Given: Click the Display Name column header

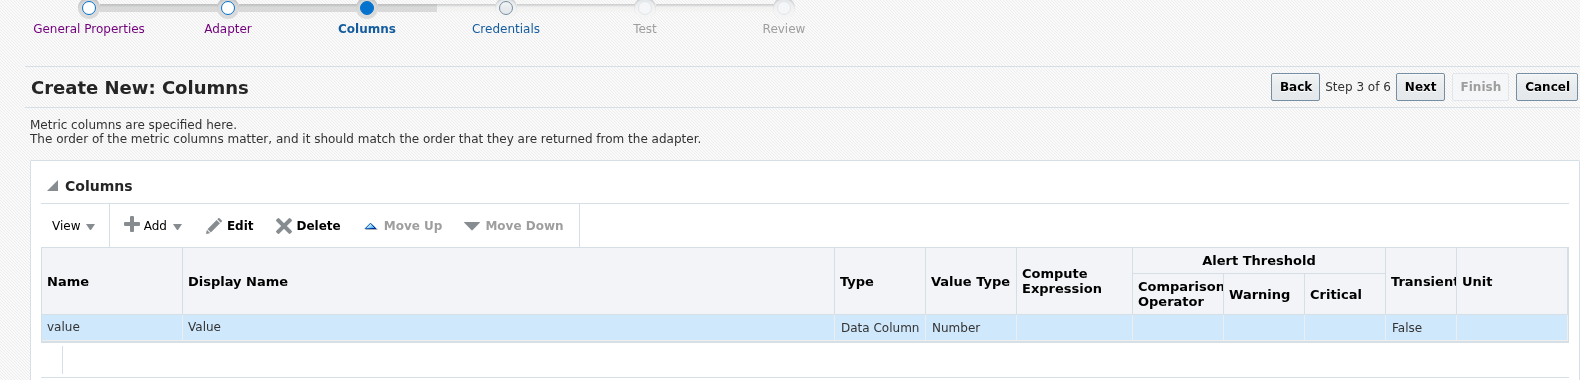Looking at the screenshot, I should click(x=508, y=282).
